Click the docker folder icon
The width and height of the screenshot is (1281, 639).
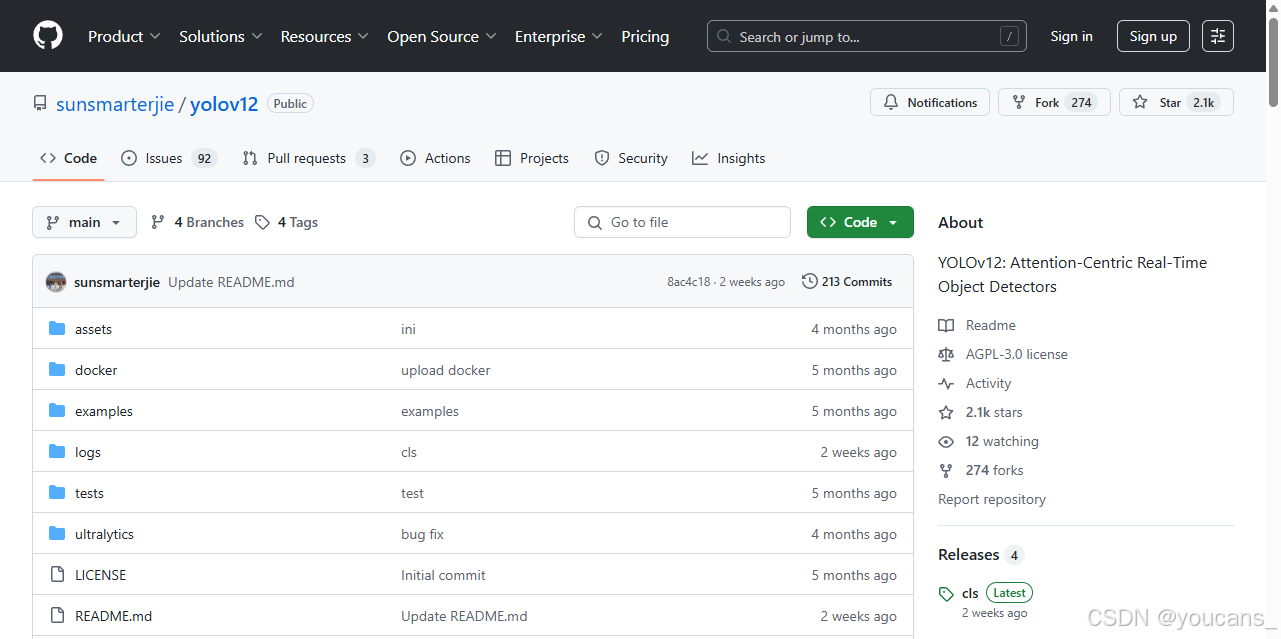click(x=57, y=370)
